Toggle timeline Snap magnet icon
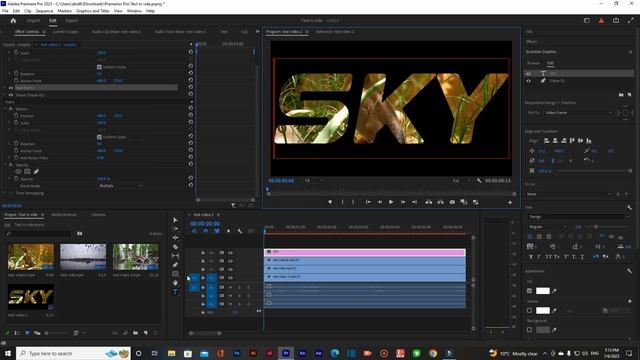This screenshot has width=640, height=360. click(205, 231)
